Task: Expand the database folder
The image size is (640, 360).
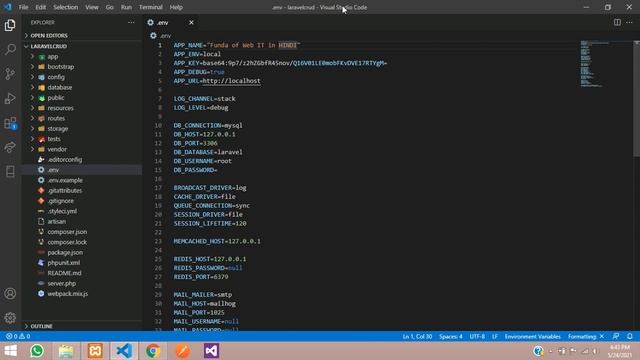Action: pyautogui.click(x=82, y=87)
